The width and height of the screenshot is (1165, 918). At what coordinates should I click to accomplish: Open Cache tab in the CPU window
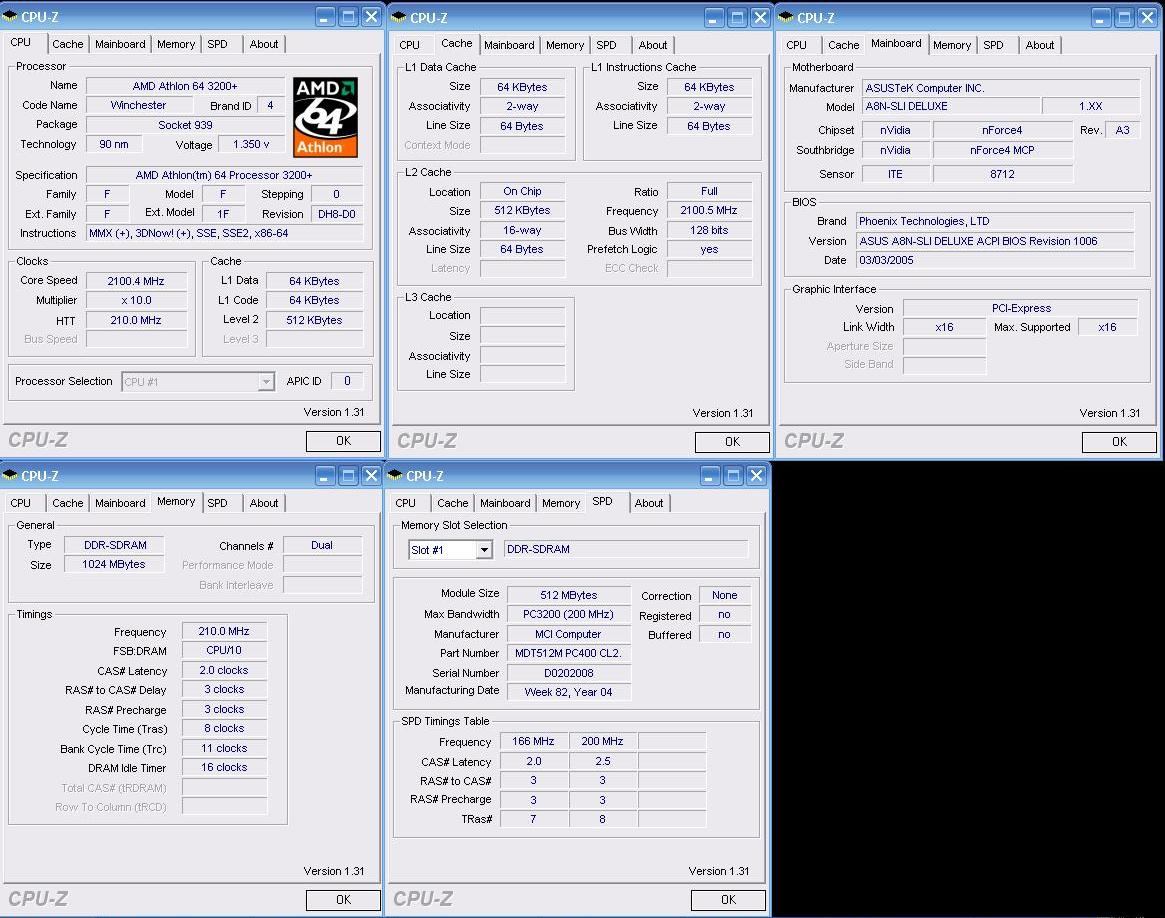tap(68, 44)
